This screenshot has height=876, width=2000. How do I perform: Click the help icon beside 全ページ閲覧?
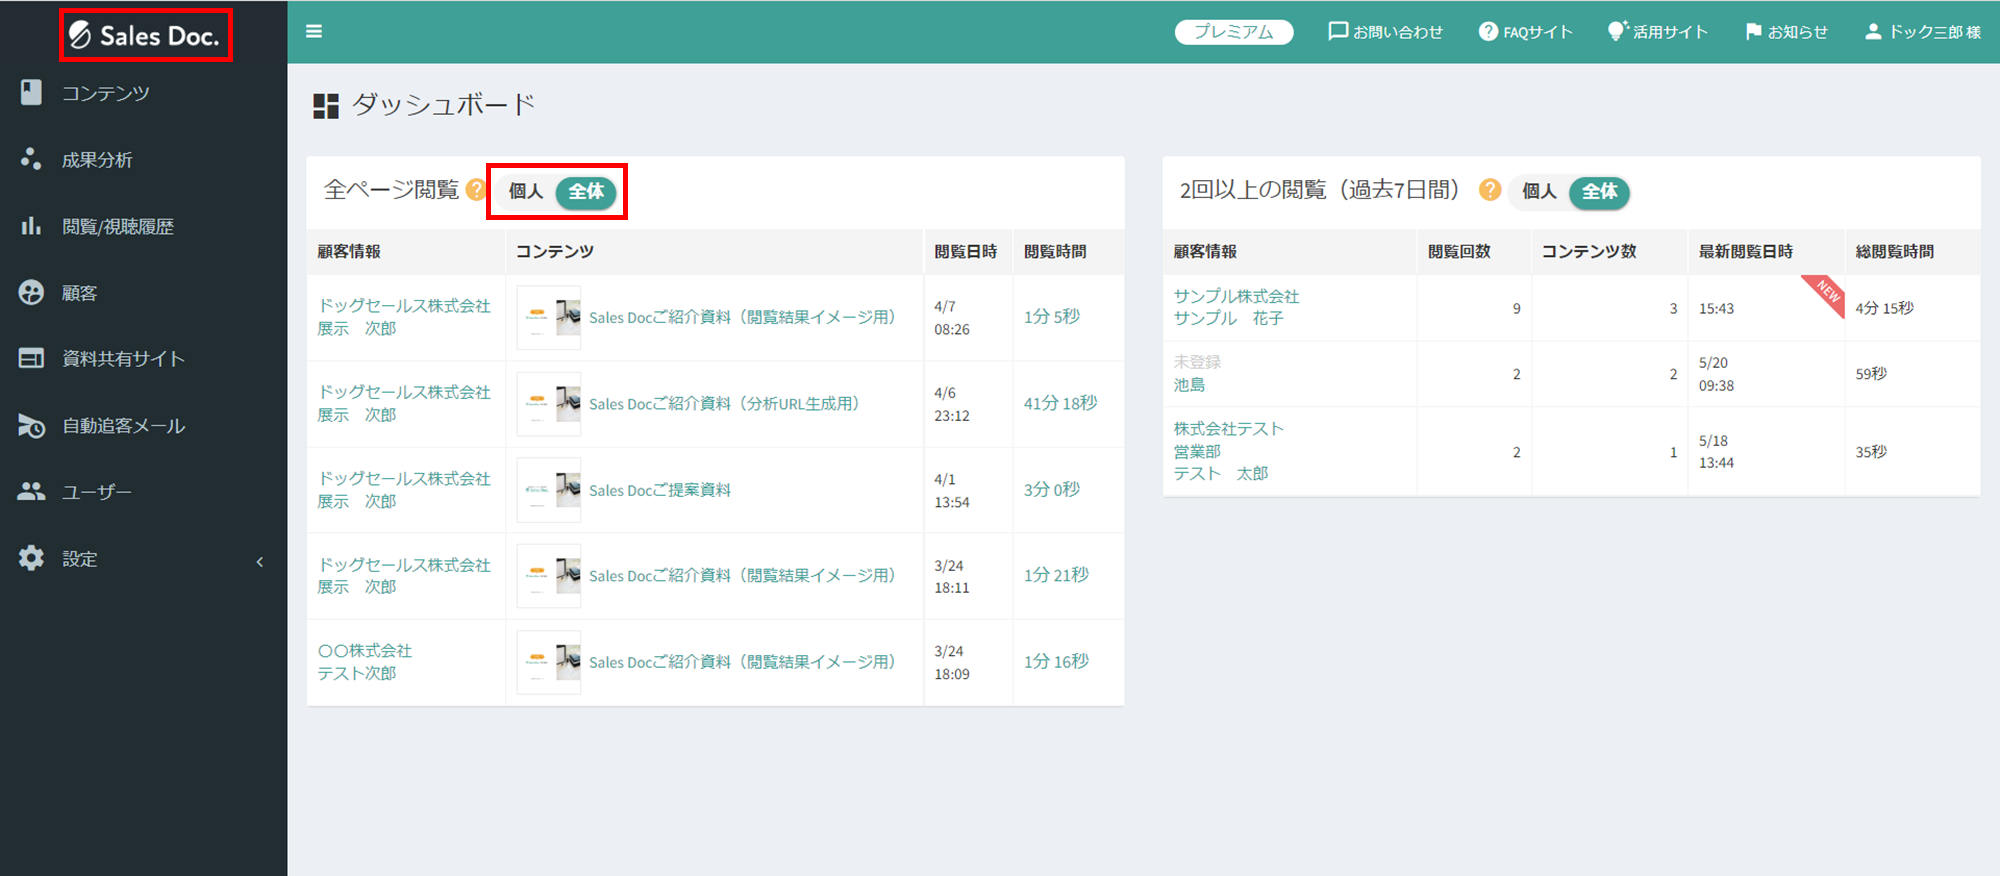pos(476,190)
